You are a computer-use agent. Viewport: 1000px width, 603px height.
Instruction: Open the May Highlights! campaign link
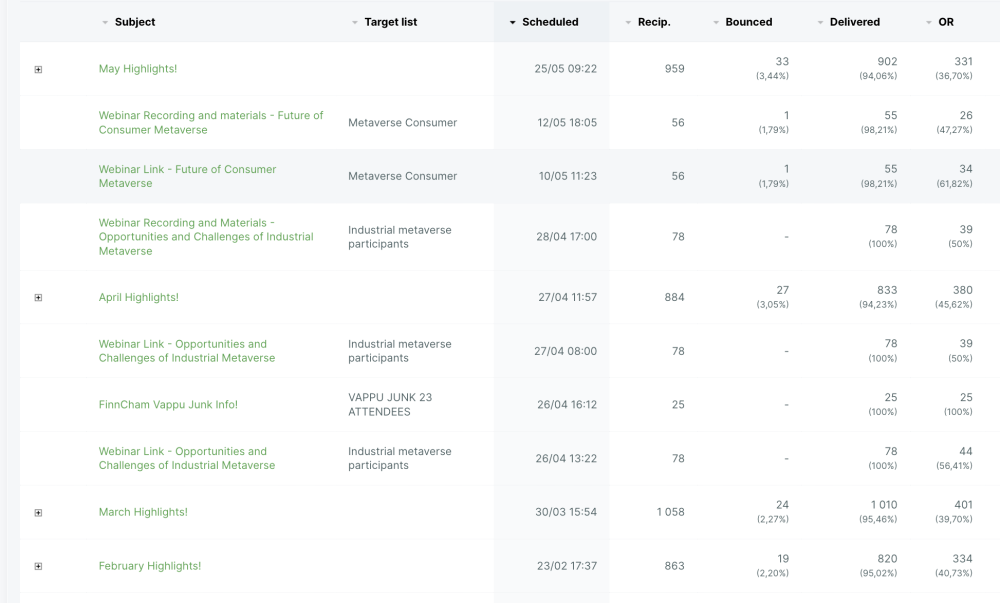138,69
